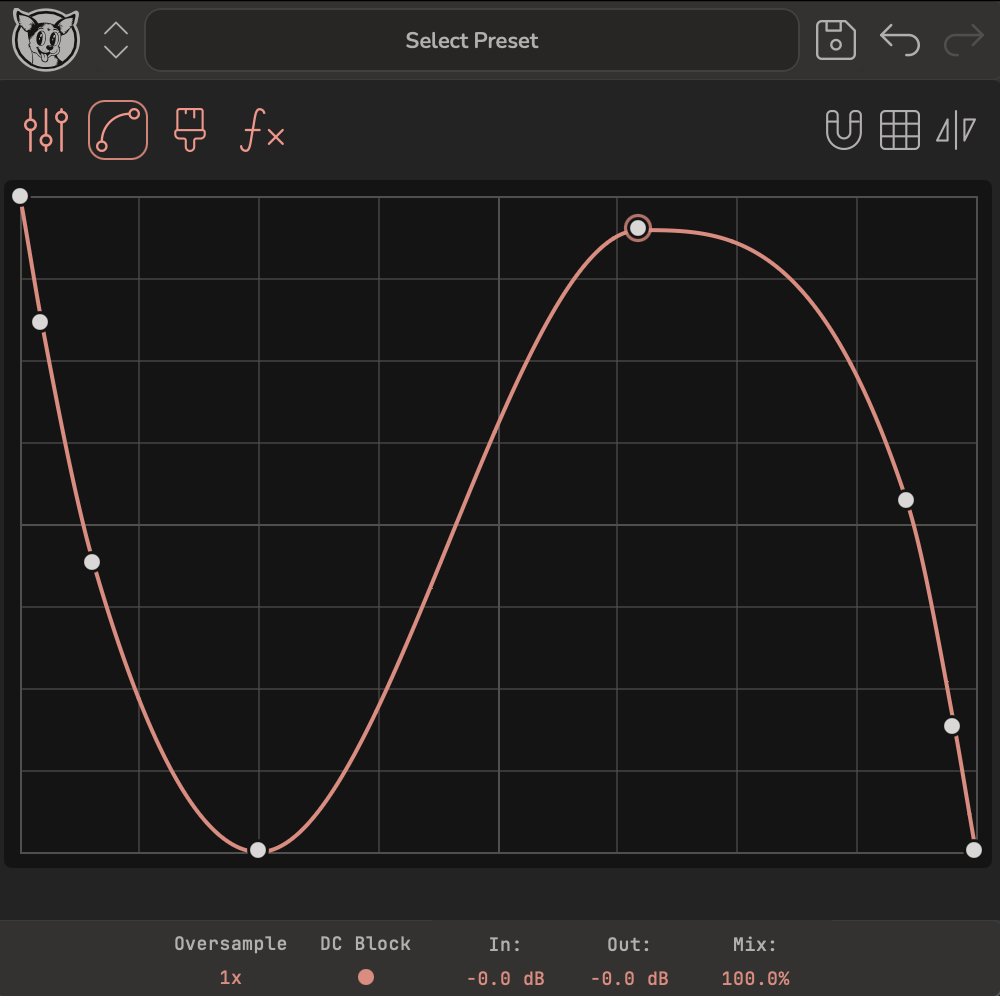Image resolution: width=1000 pixels, height=996 pixels.
Task: Select the highlighted node at the curve peak
Action: click(x=638, y=229)
